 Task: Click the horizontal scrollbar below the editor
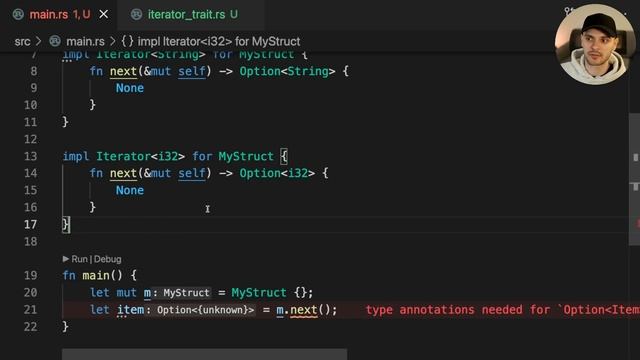tap(204, 354)
